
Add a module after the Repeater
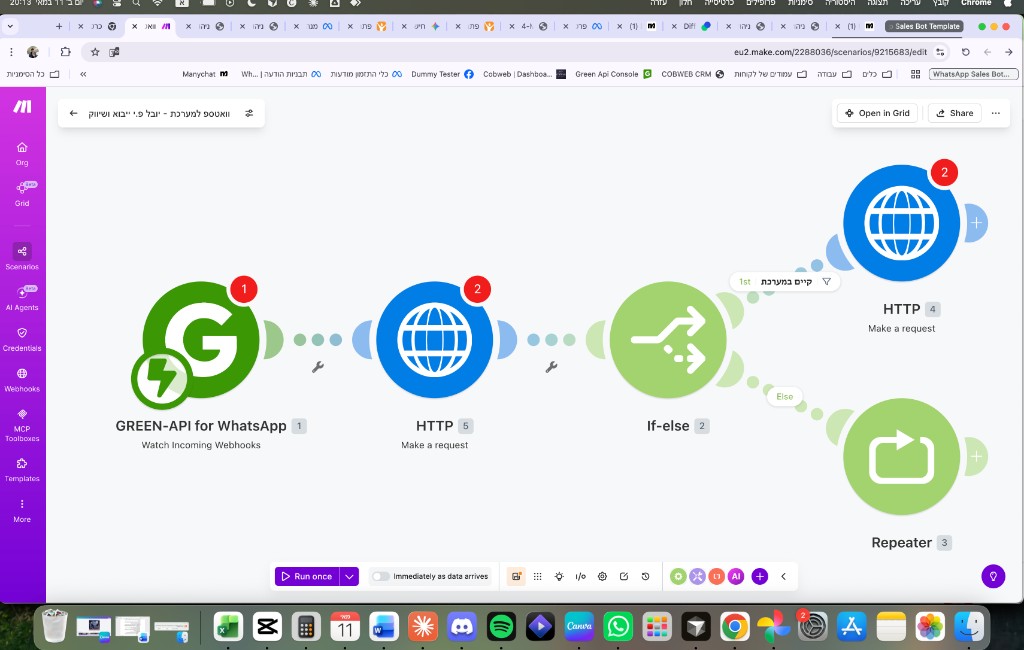976,457
